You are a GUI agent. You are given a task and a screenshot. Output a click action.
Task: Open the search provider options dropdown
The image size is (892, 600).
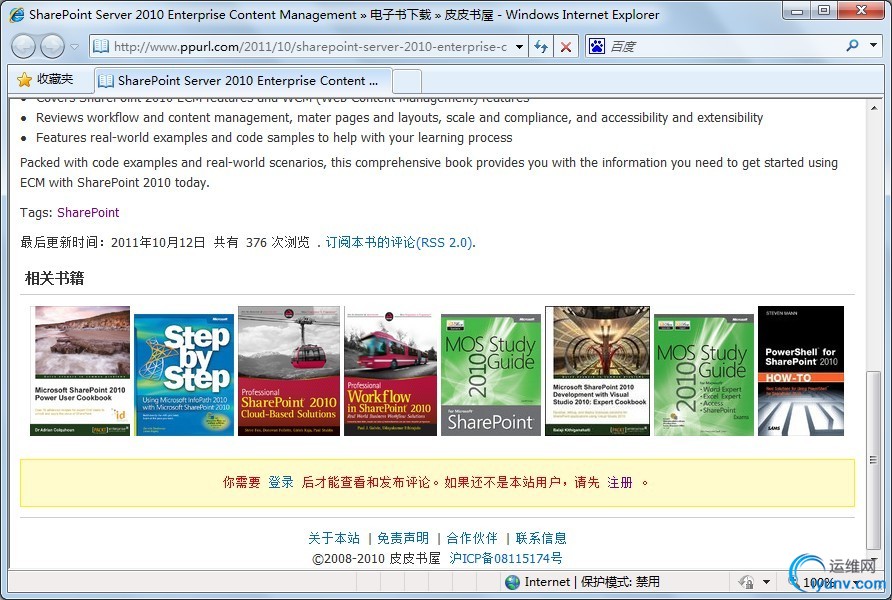click(x=873, y=45)
